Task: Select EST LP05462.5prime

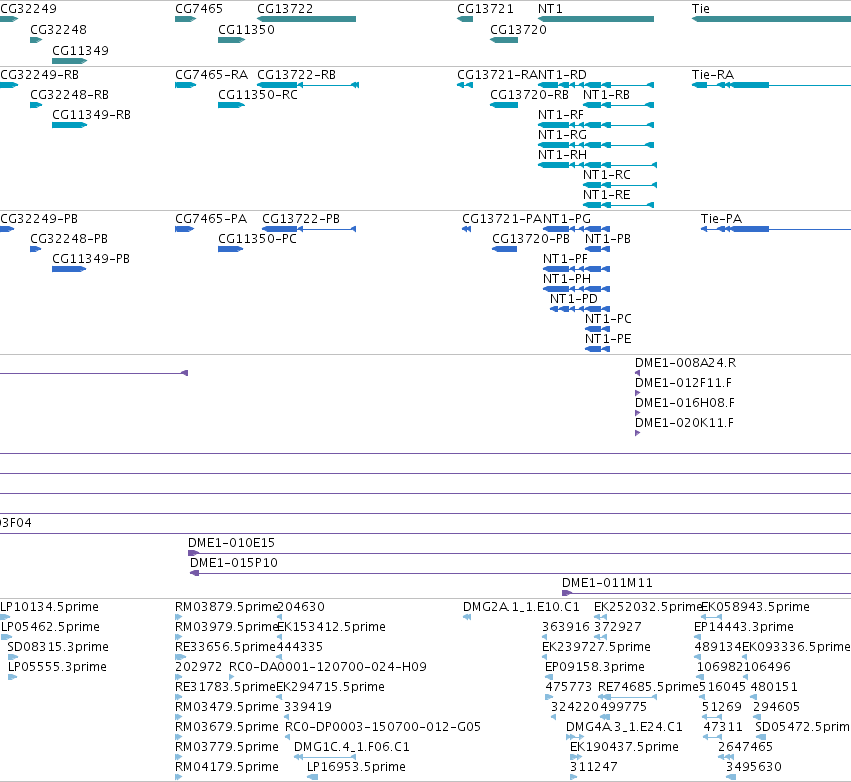Action: point(50,627)
